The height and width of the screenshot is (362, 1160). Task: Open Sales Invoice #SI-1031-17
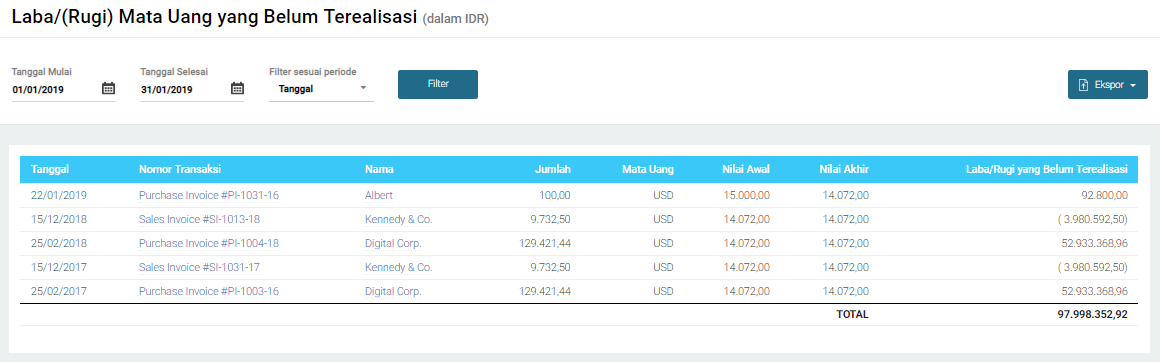[x=200, y=267]
